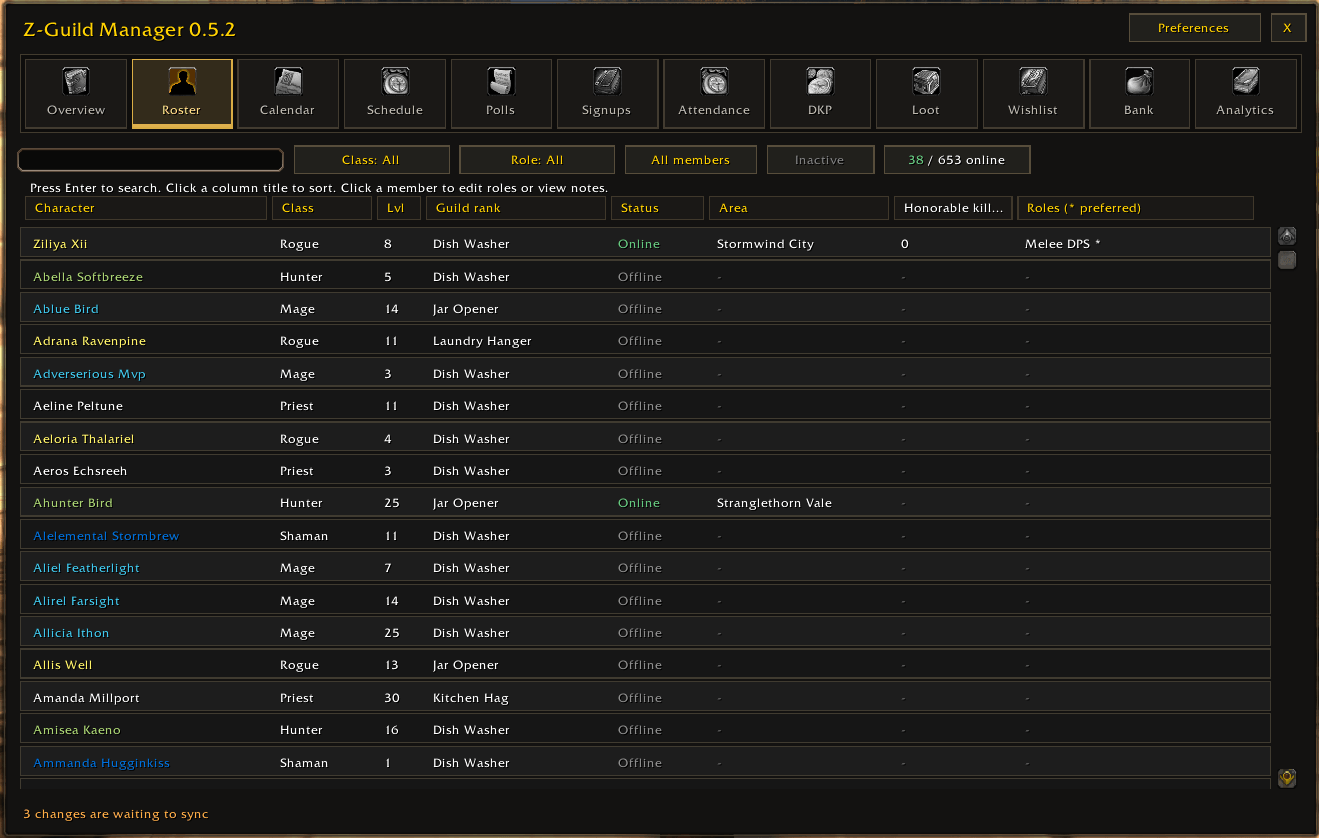Select member Ablue Bird
The image size is (1319, 838).
click(x=645, y=309)
